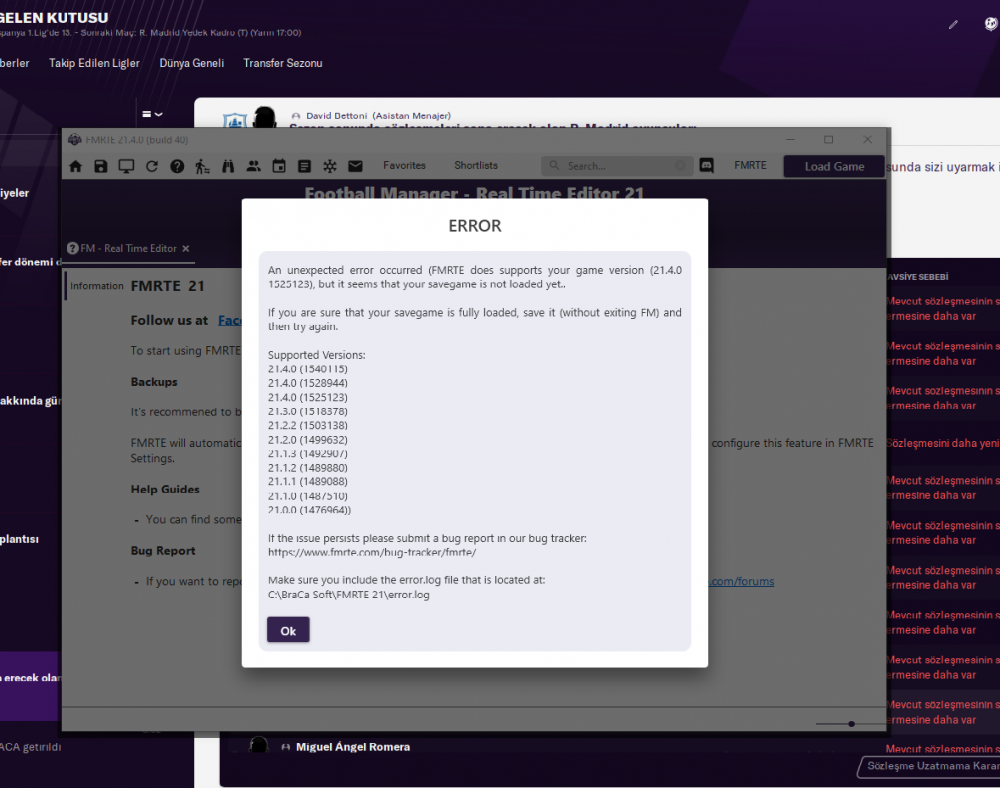The image size is (1000, 788).
Task: Click the monitor screen toolbar icon
Action: pos(126,166)
